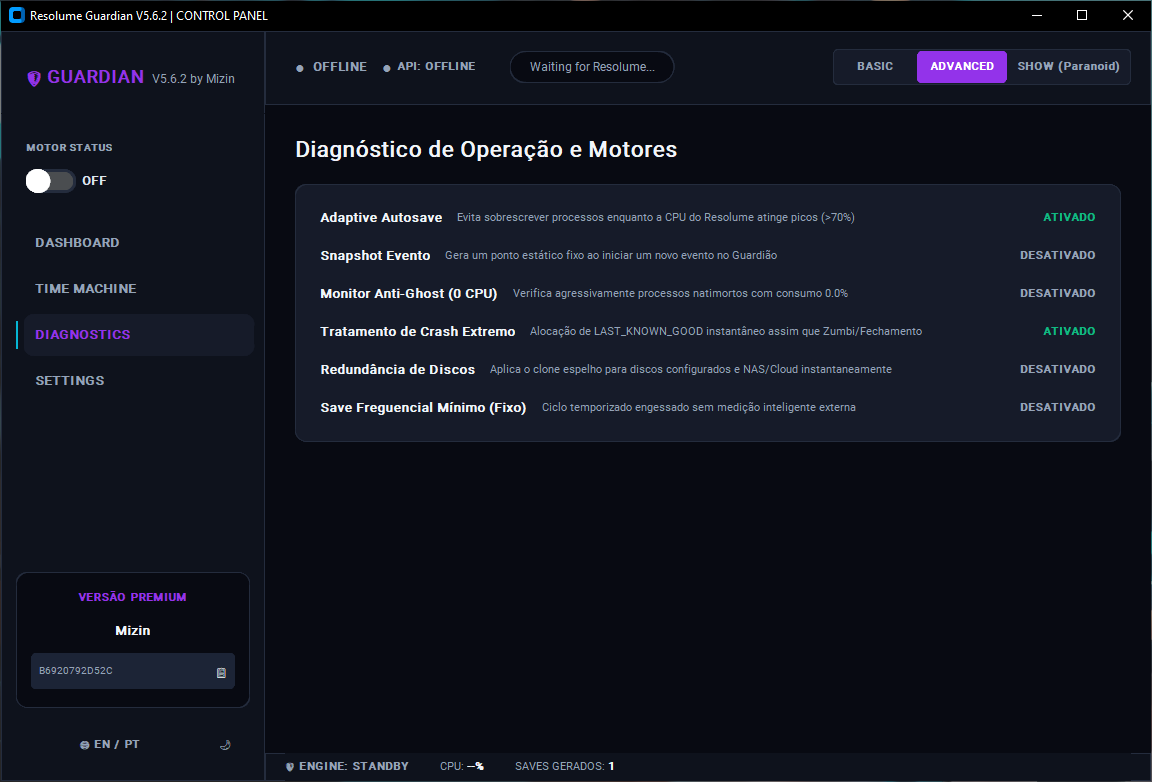
Task: Click the shield icon beside ENGINE: STANDBY
Action: pyautogui.click(x=289, y=767)
